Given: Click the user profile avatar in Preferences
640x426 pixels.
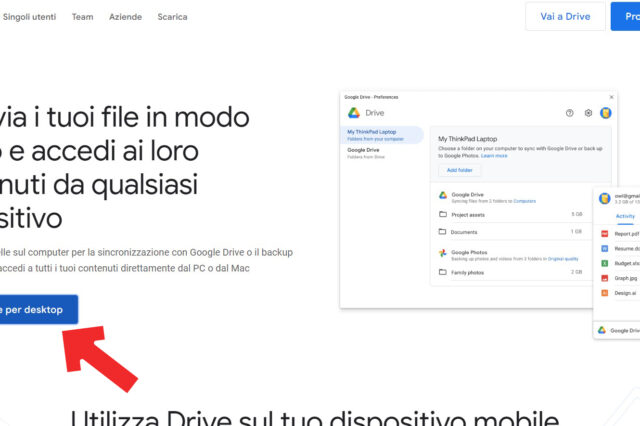Looking at the screenshot, I should [x=605, y=113].
